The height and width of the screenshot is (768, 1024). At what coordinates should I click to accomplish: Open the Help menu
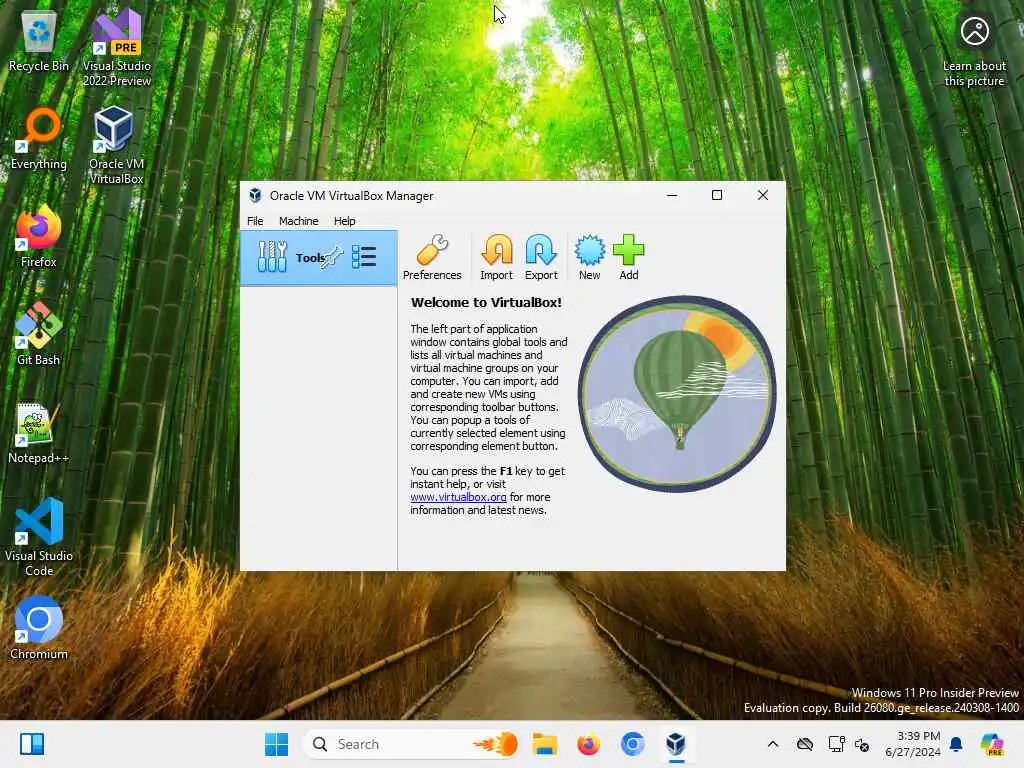click(x=344, y=221)
